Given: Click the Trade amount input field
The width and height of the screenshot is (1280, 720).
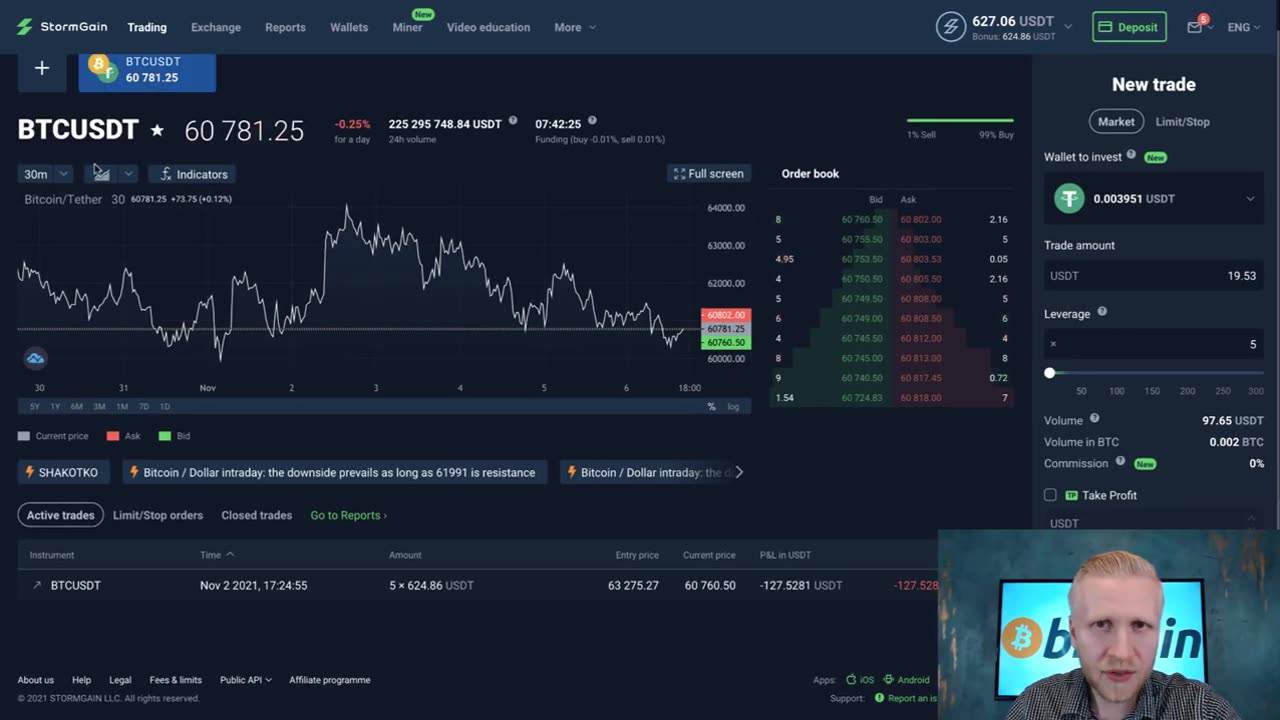Looking at the screenshot, I should click(x=1154, y=276).
